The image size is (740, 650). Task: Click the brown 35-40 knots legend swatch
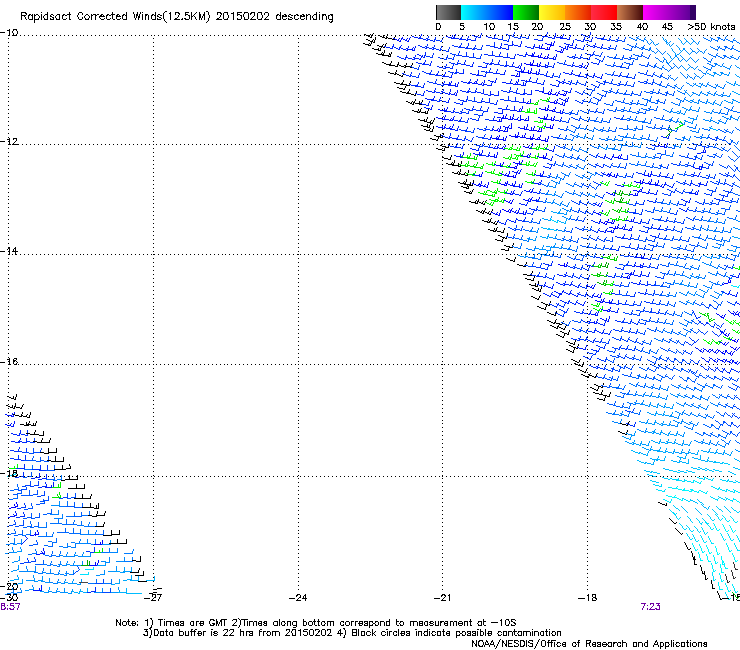tap(630, 12)
